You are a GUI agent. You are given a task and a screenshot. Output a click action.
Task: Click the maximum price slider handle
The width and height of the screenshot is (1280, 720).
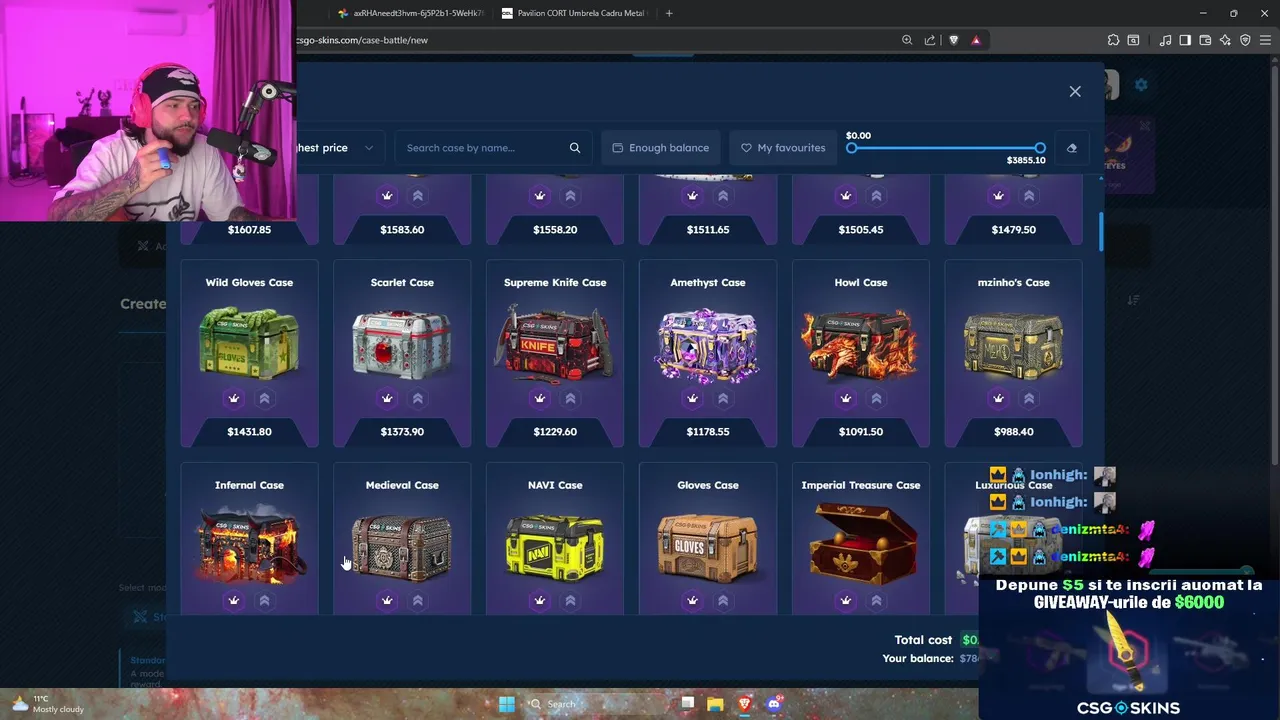point(1040,148)
